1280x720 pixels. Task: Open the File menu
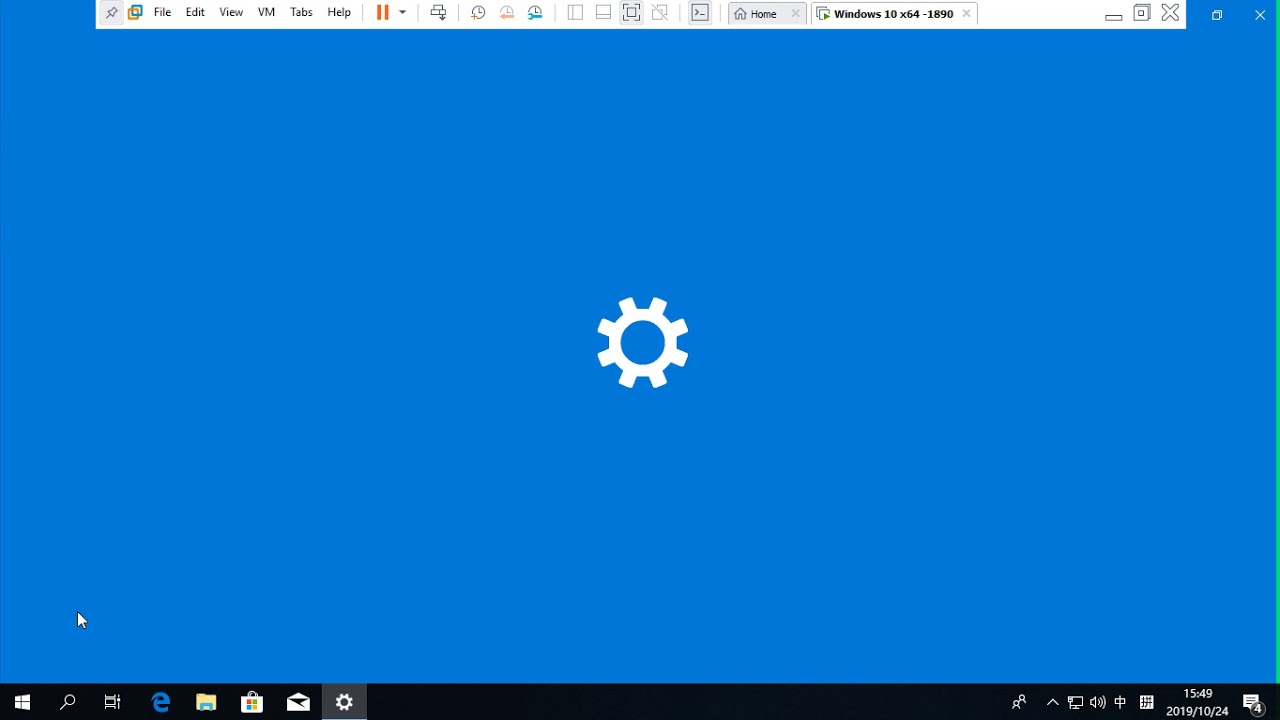coord(162,13)
